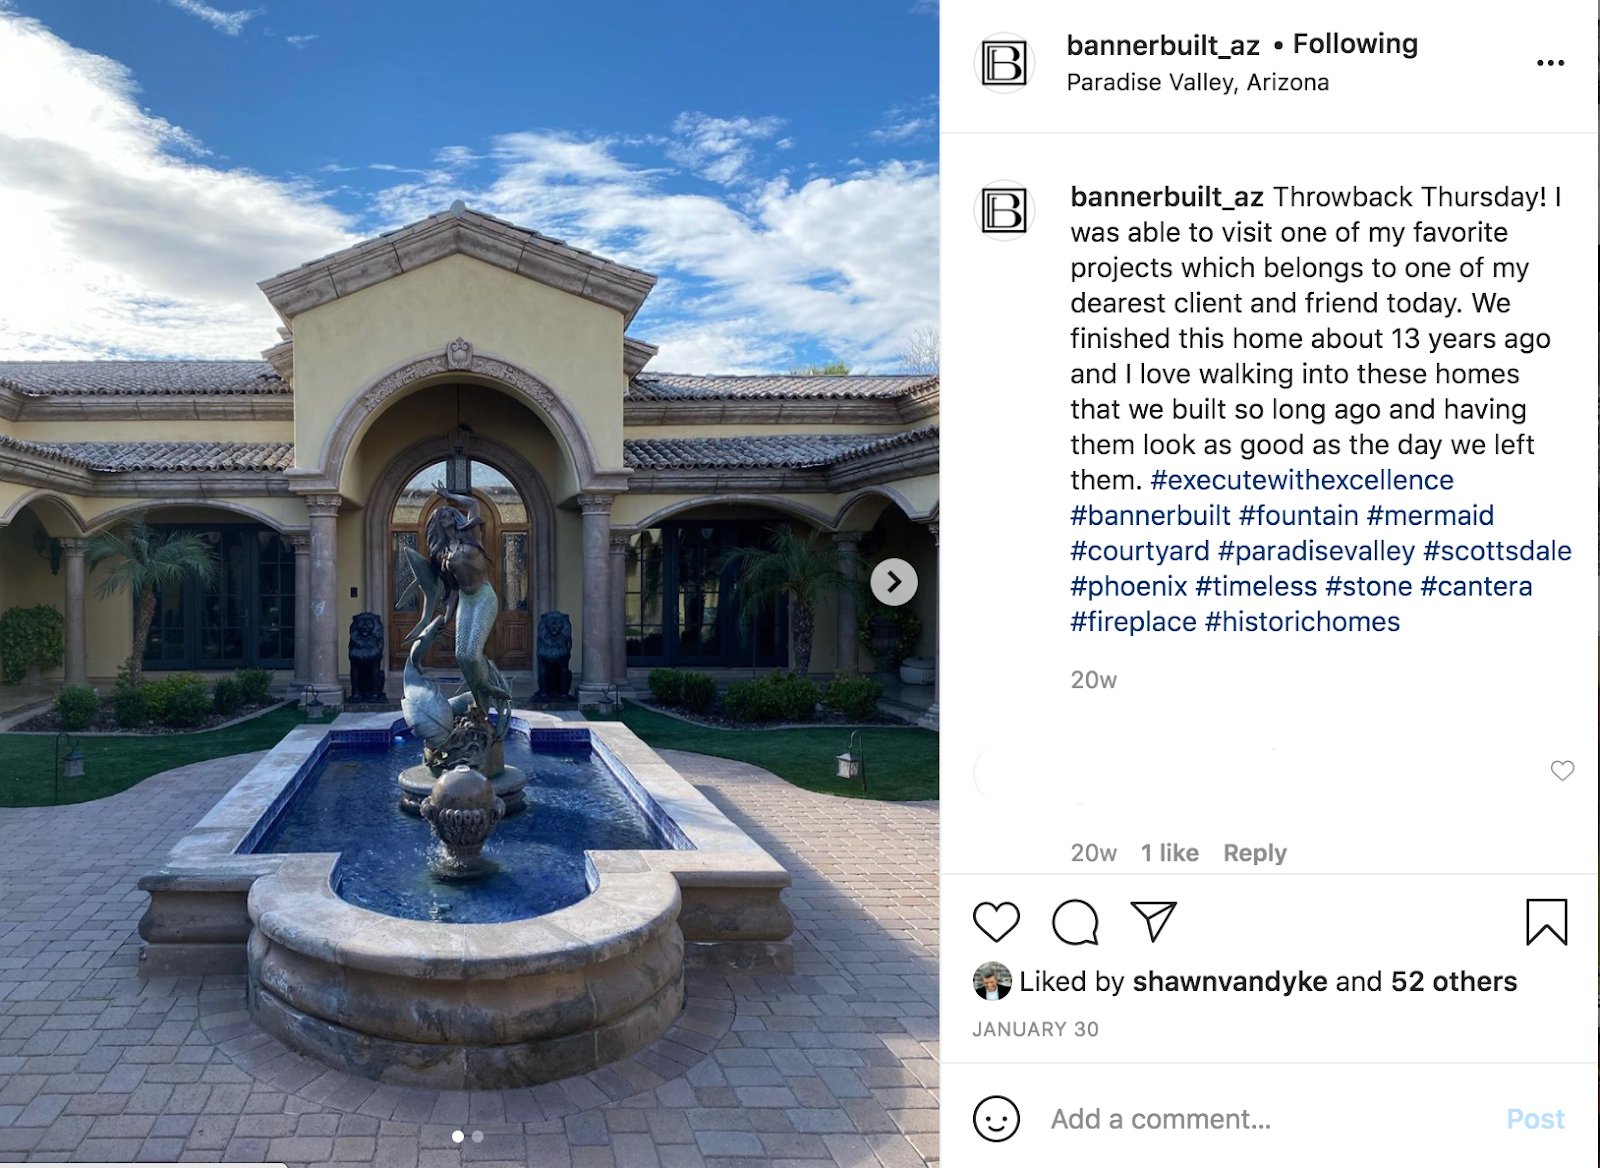1600x1168 pixels.
Task: Open shawnvandyke's small profile picture
Action: coord(991,981)
